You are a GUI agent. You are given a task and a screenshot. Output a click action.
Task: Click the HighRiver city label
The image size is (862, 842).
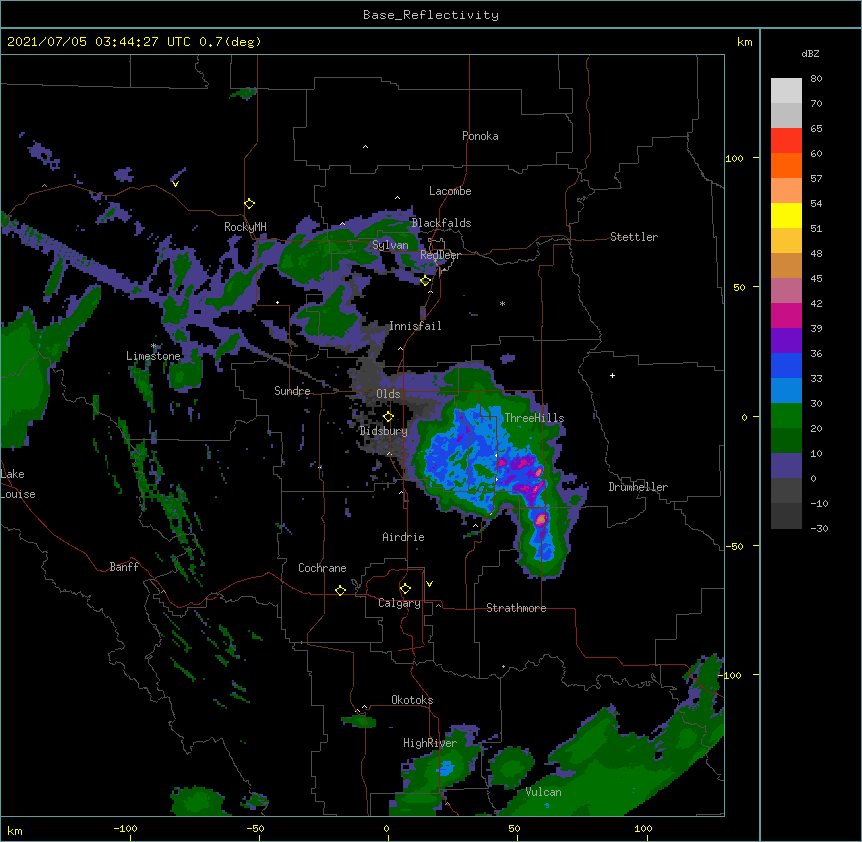click(x=430, y=743)
